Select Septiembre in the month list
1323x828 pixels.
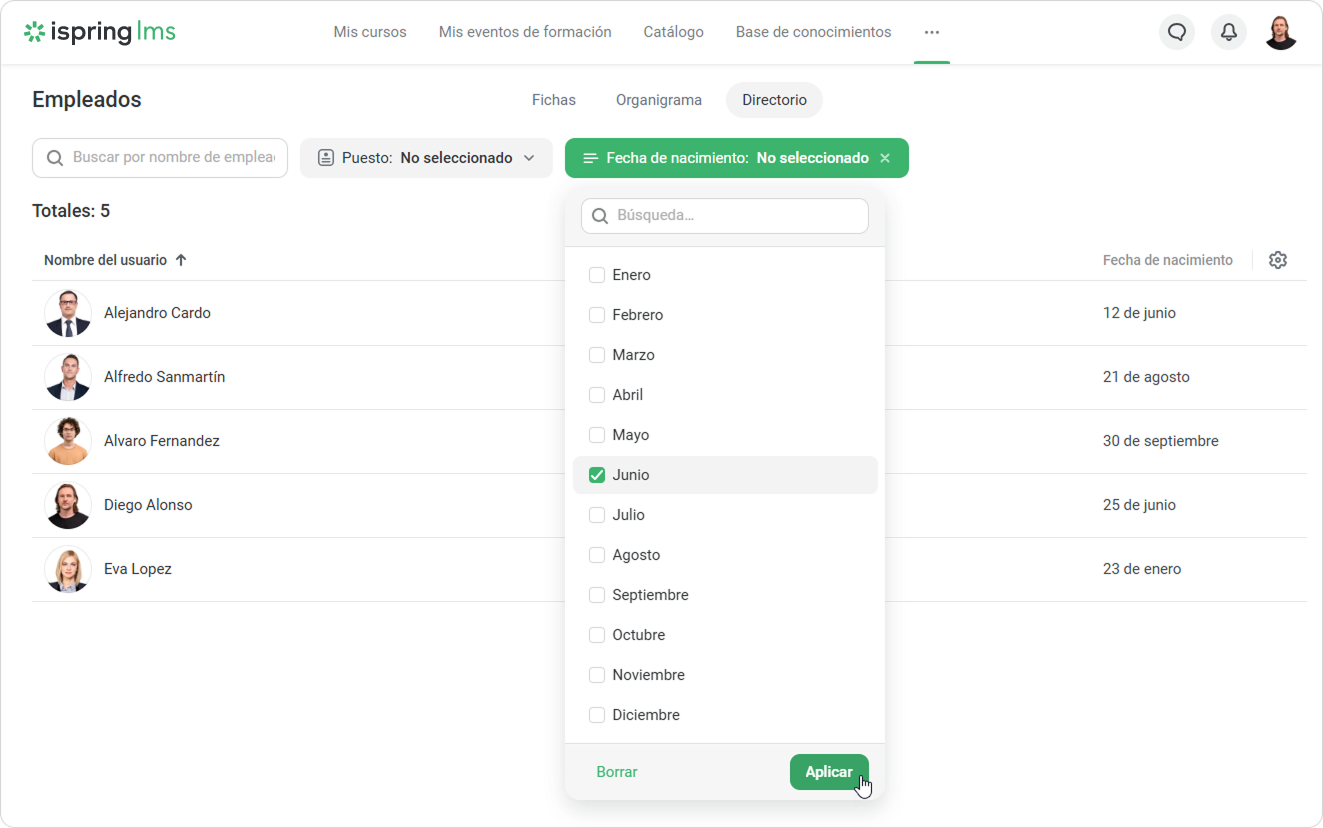coord(650,595)
